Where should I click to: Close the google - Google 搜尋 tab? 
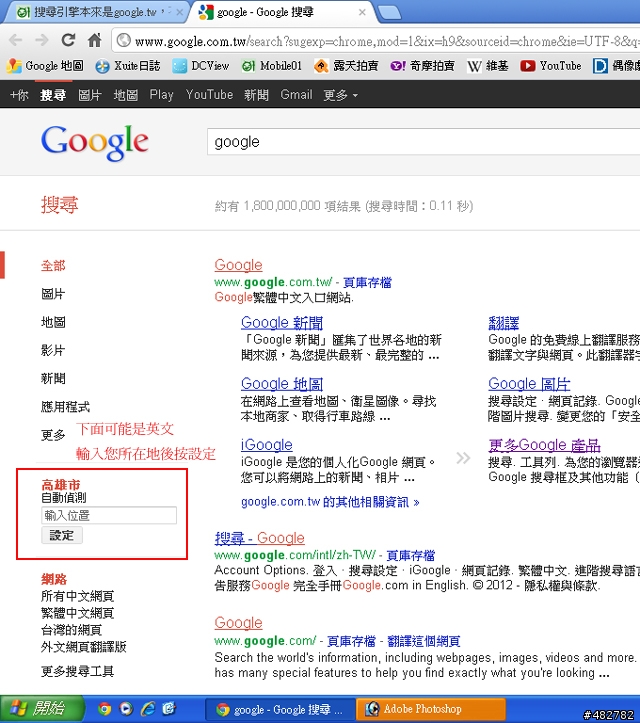pyautogui.click(x=362, y=12)
